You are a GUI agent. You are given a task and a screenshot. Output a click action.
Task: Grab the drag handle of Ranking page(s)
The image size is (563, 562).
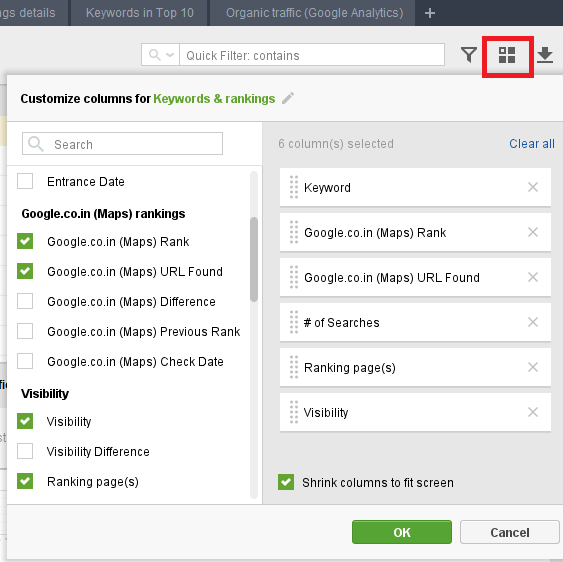point(294,367)
